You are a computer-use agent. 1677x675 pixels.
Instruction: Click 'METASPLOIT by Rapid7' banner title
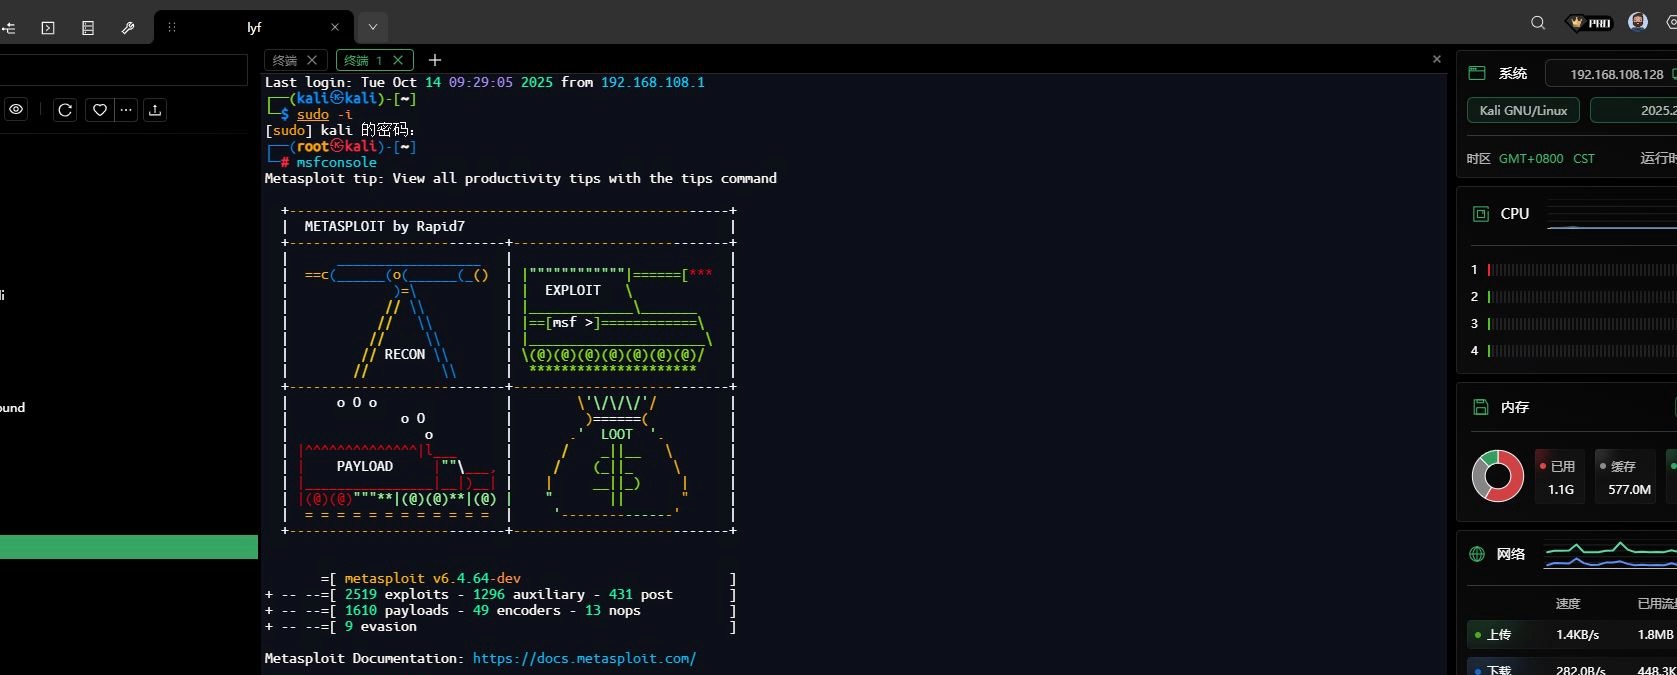384,226
